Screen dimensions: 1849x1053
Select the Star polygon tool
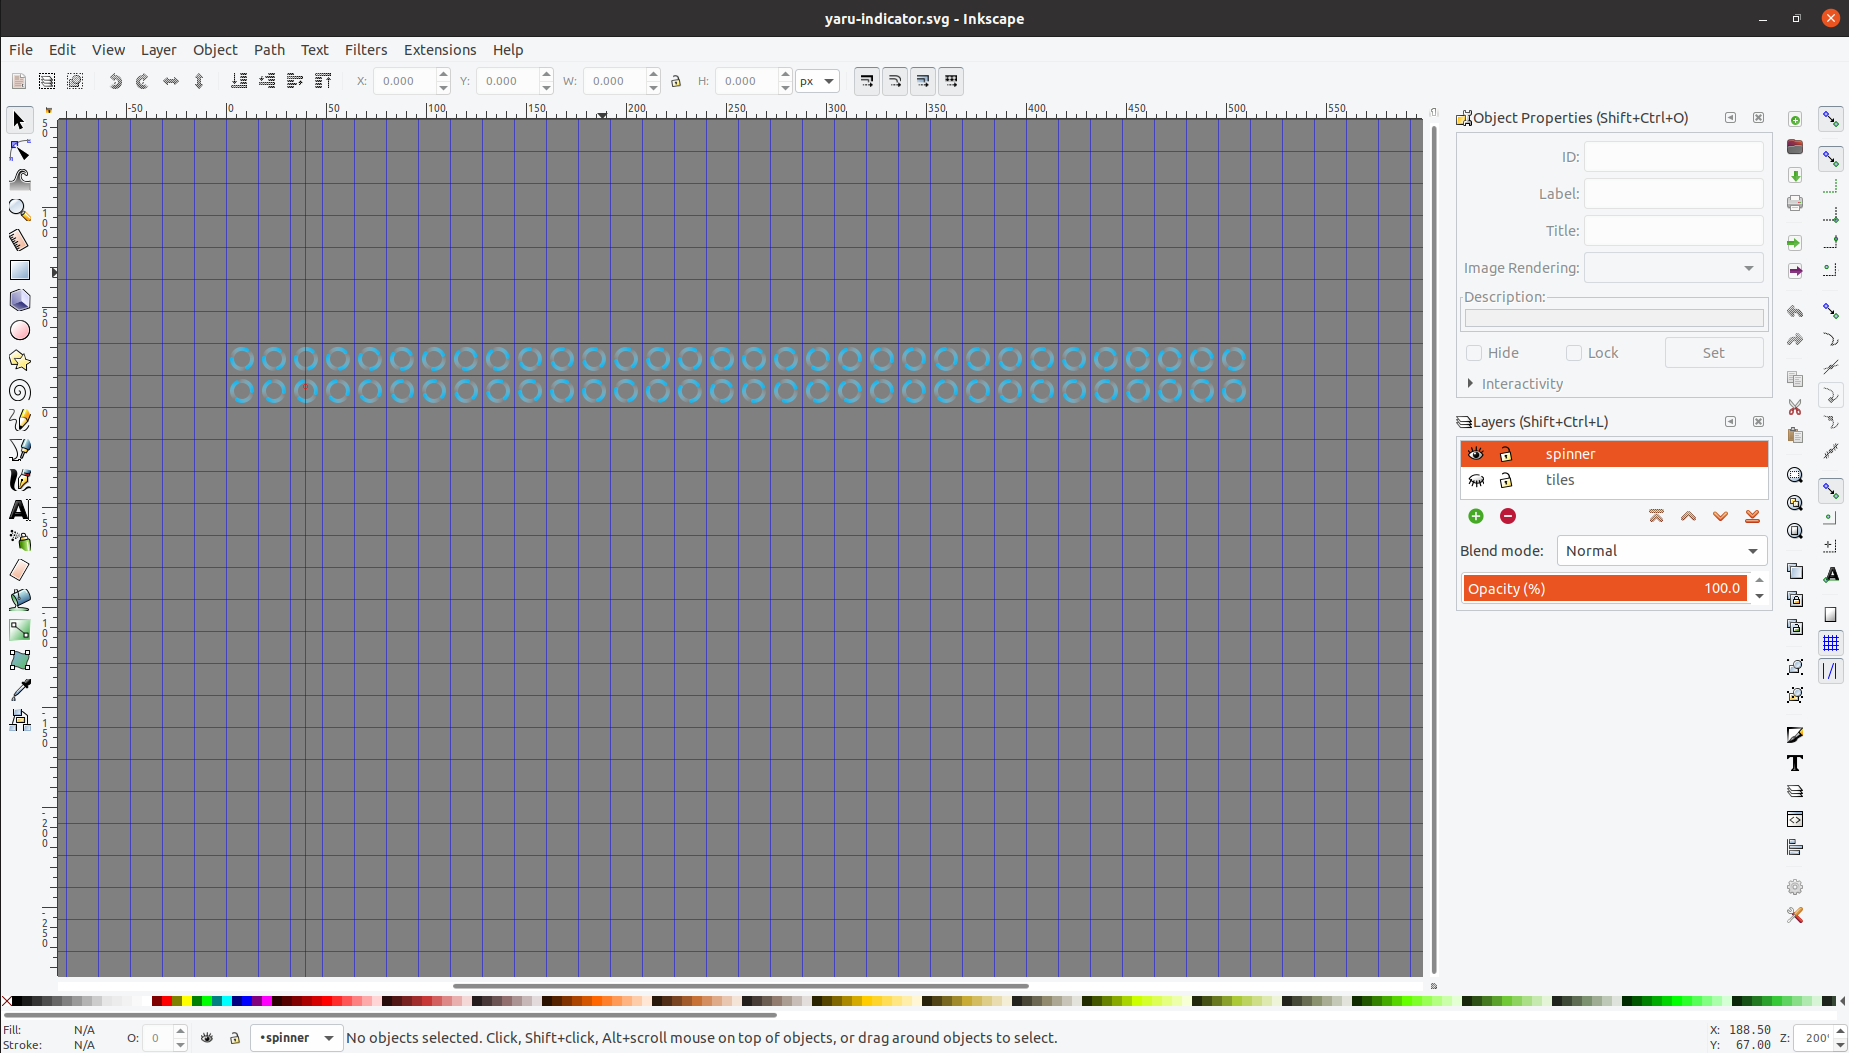click(x=19, y=360)
